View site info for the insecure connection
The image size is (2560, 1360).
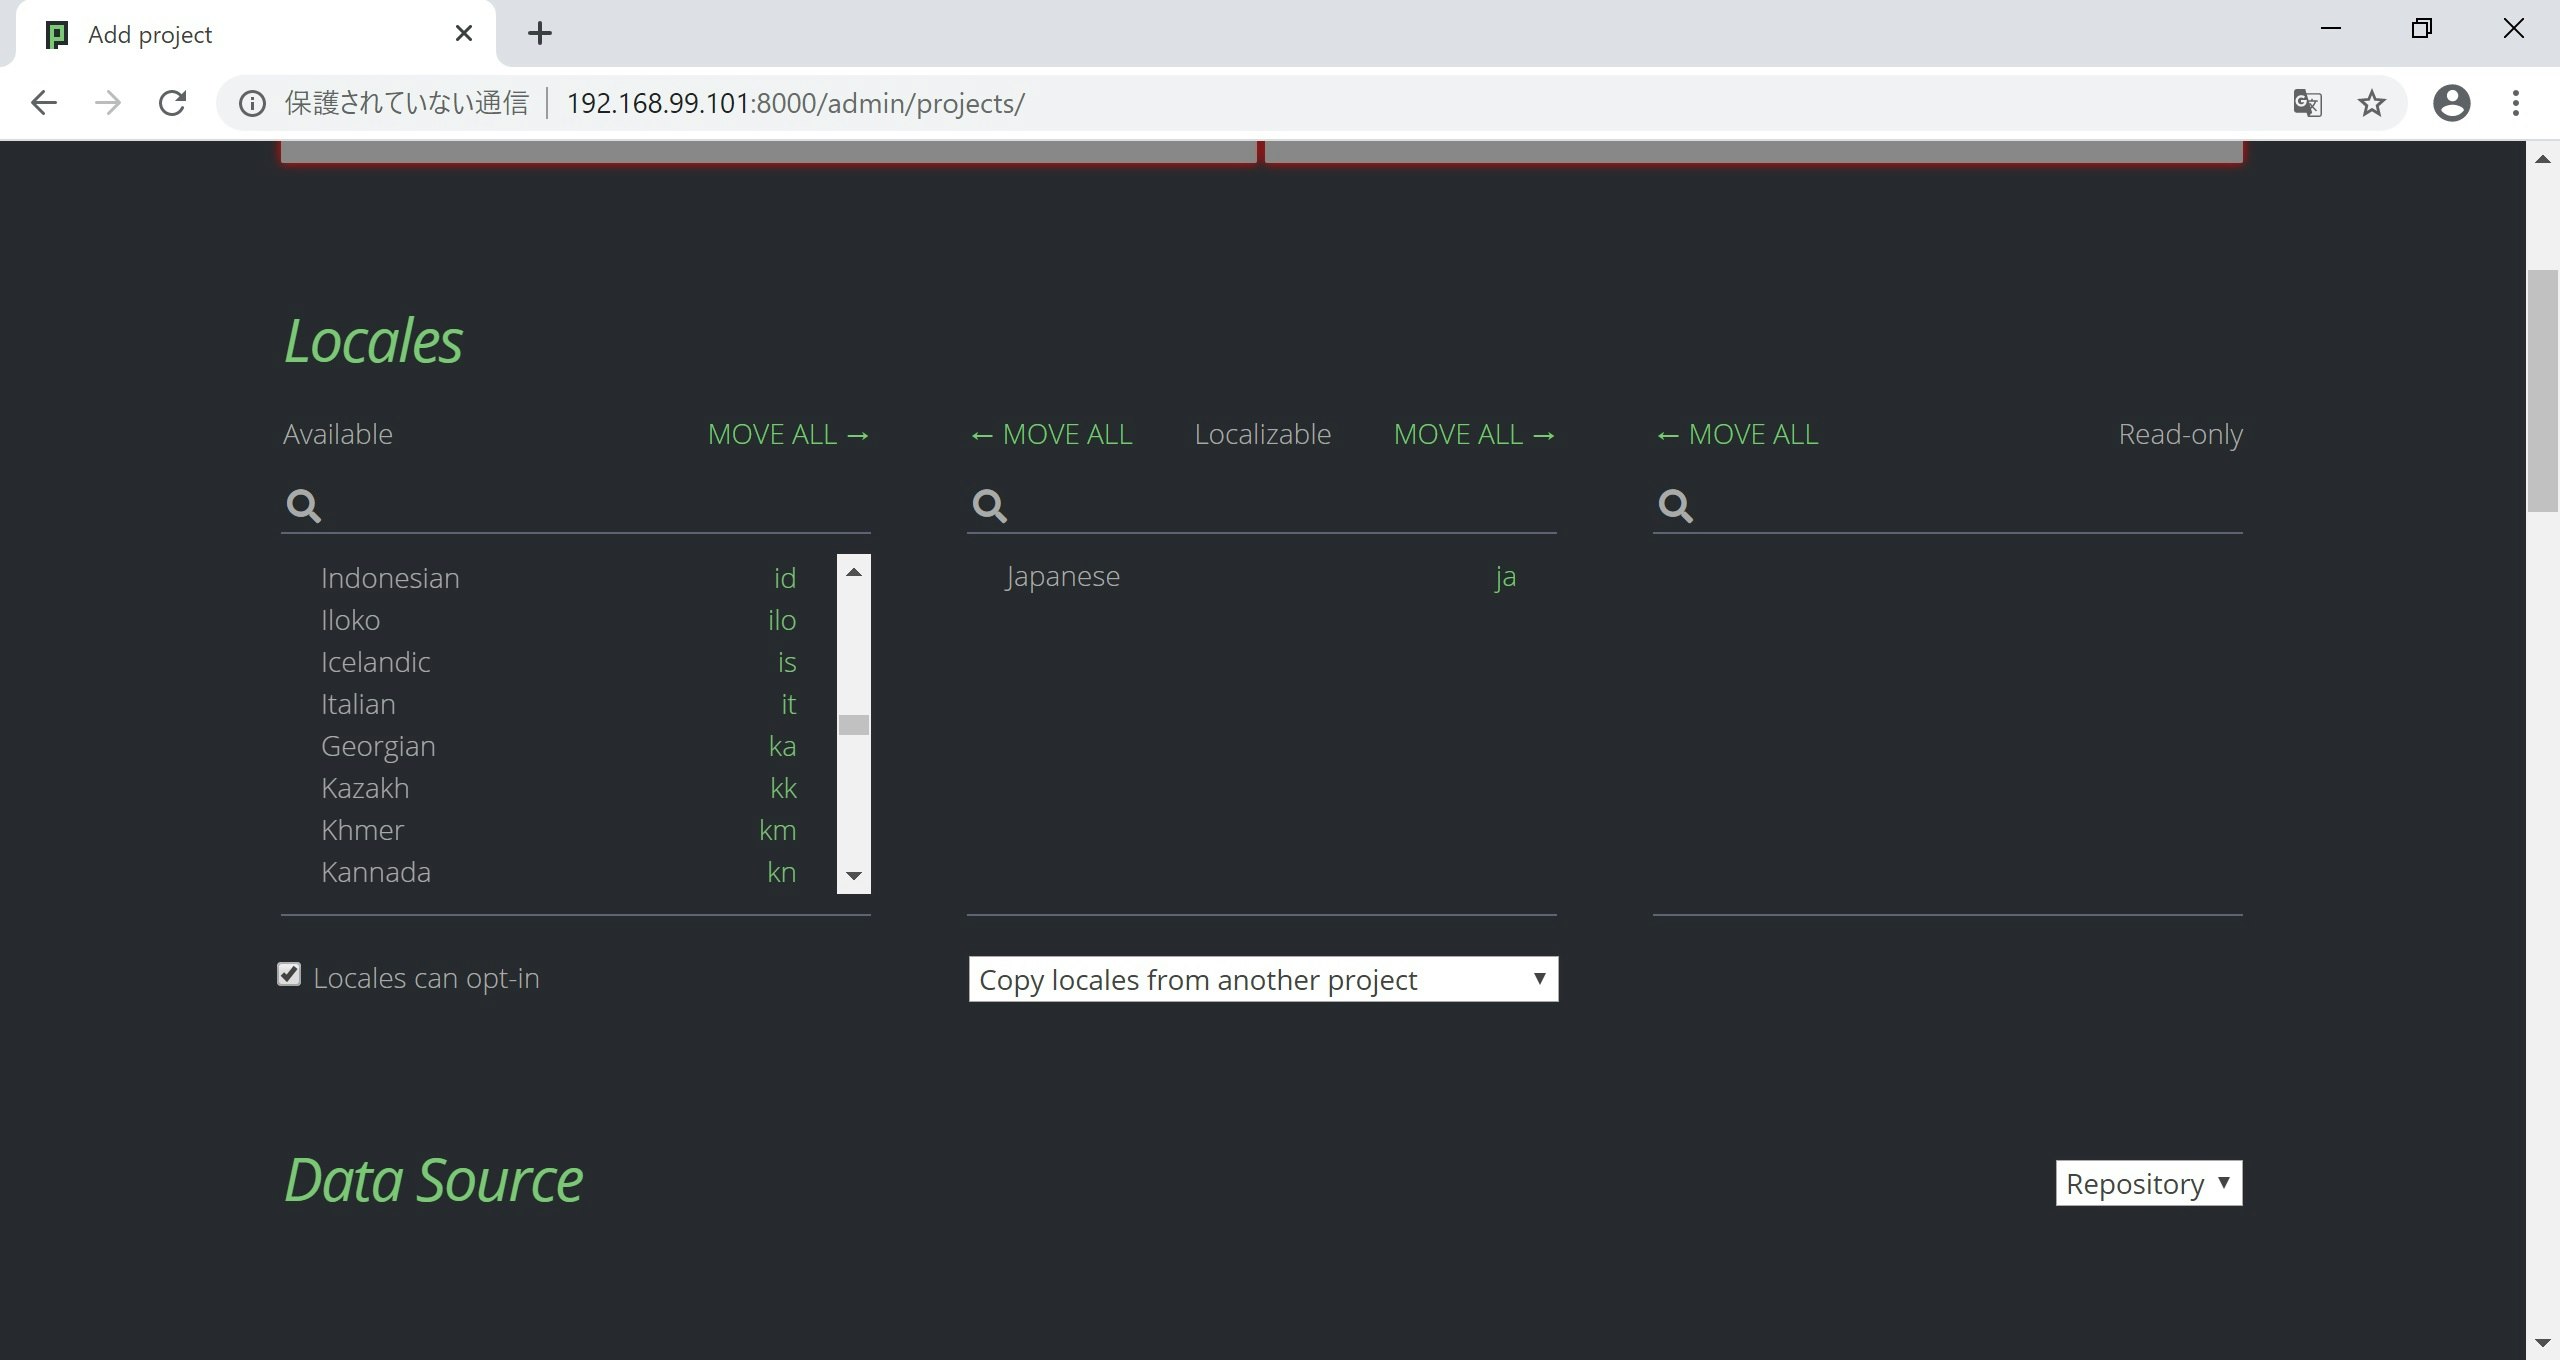pos(252,103)
